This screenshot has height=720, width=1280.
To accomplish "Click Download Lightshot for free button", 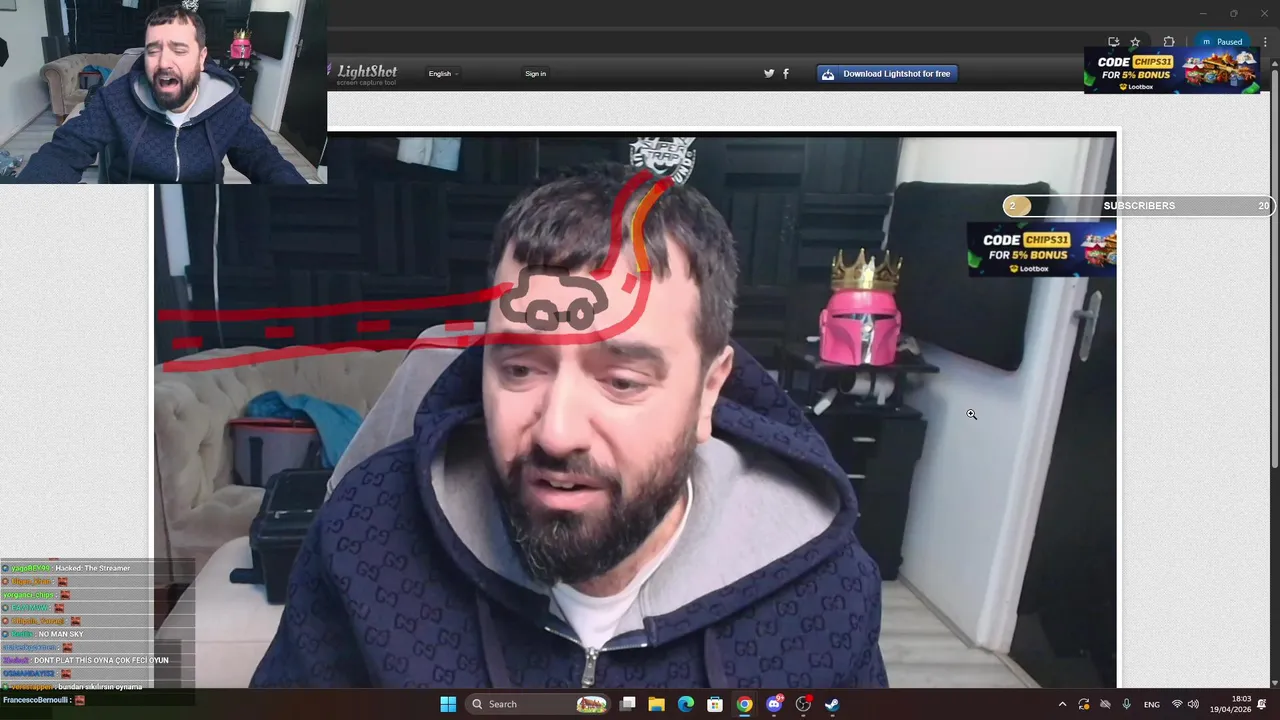I will (x=887, y=74).
